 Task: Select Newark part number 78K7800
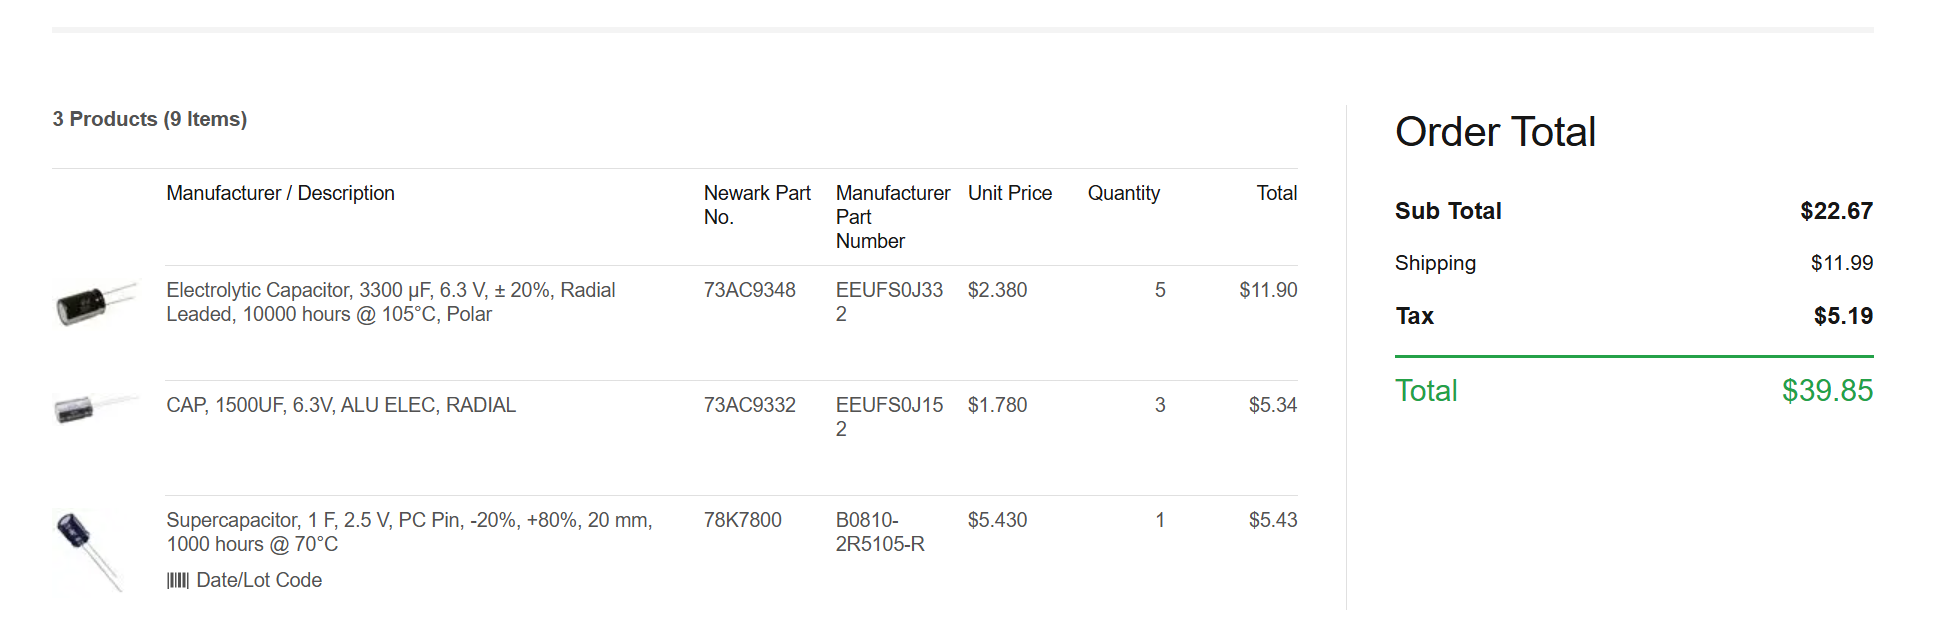(743, 520)
